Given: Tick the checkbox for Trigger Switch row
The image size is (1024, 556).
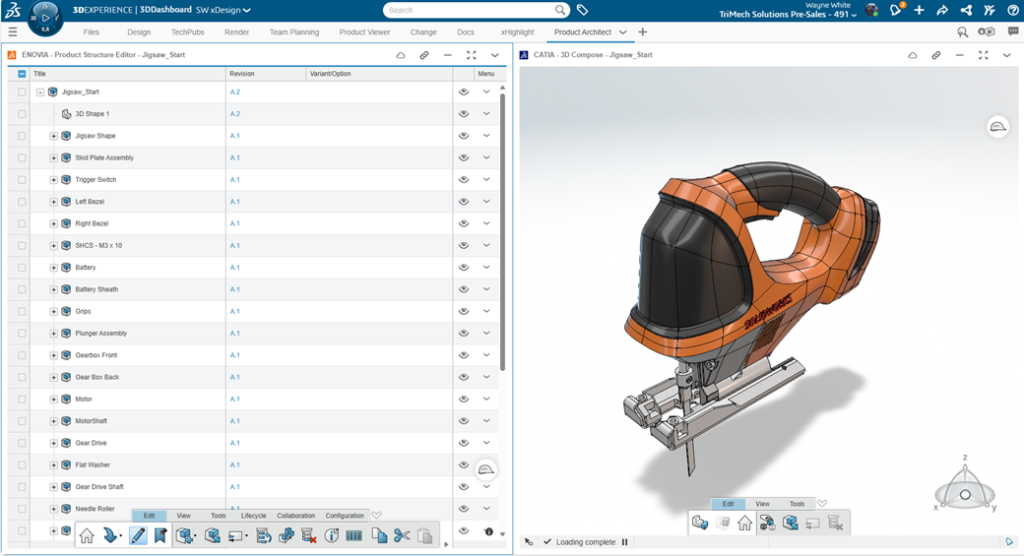Looking at the screenshot, I should tap(22, 180).
